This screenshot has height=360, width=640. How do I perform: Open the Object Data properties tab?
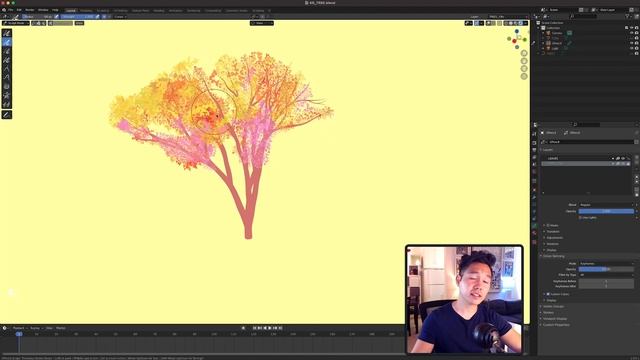(x=534, y=225)
